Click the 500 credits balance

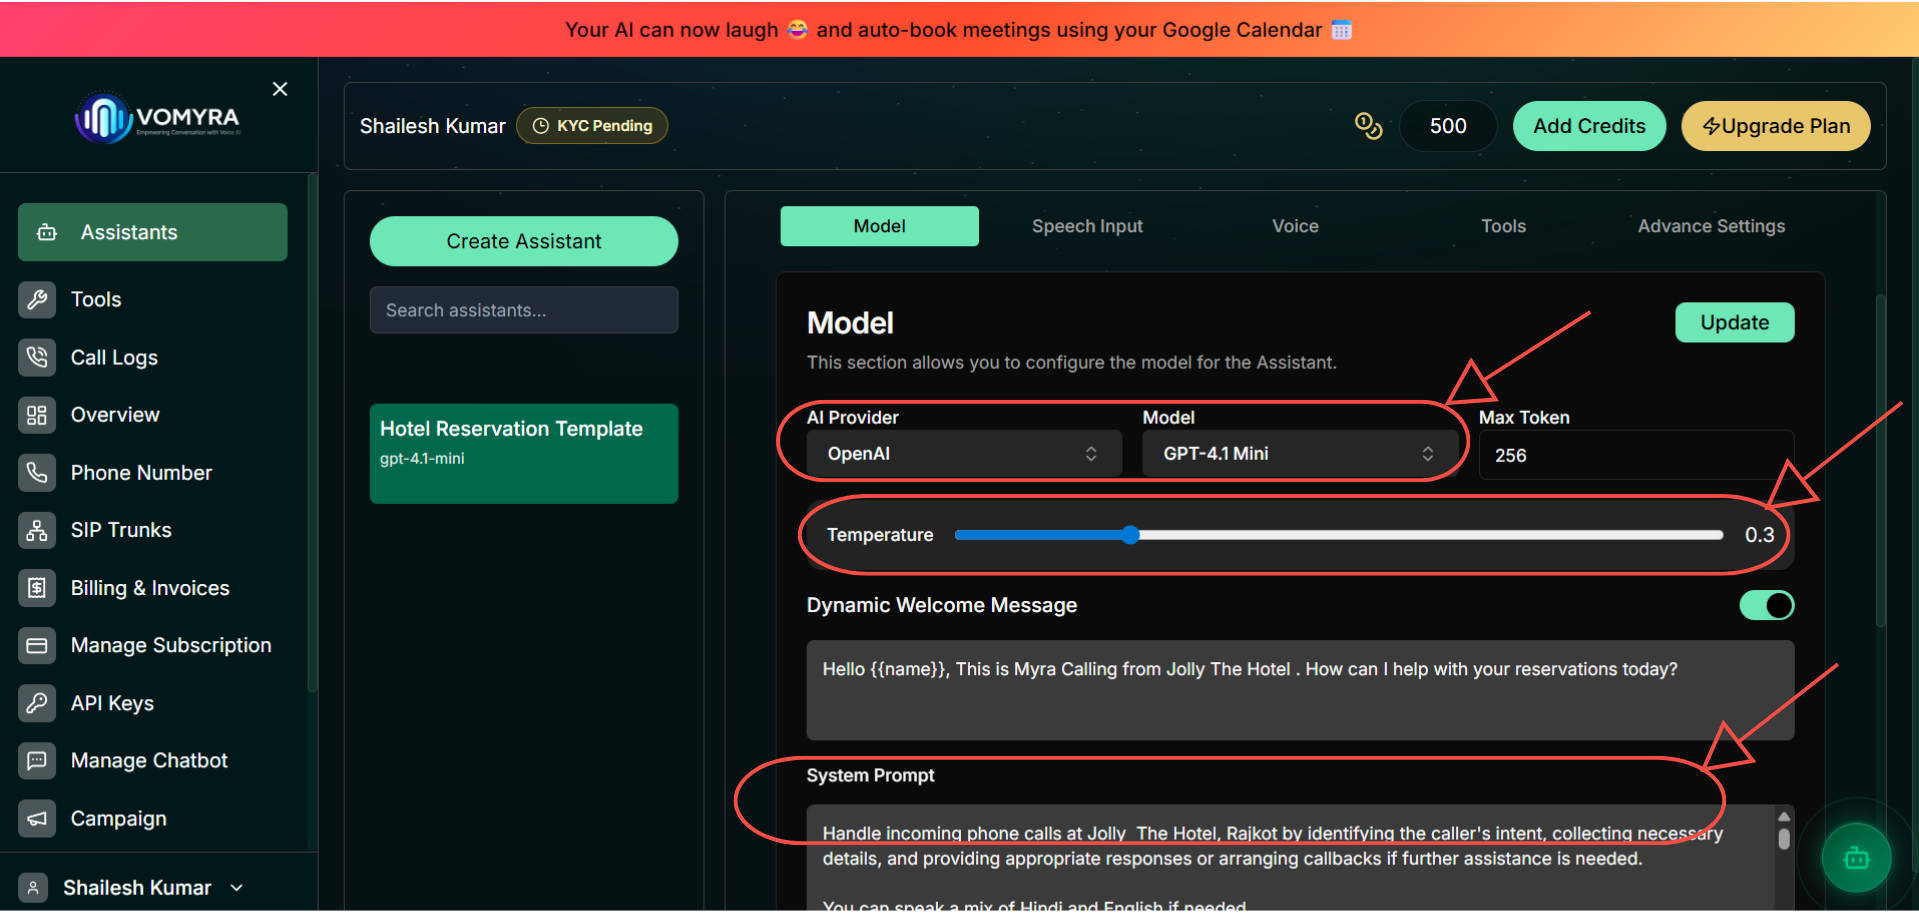(1448, 126)
